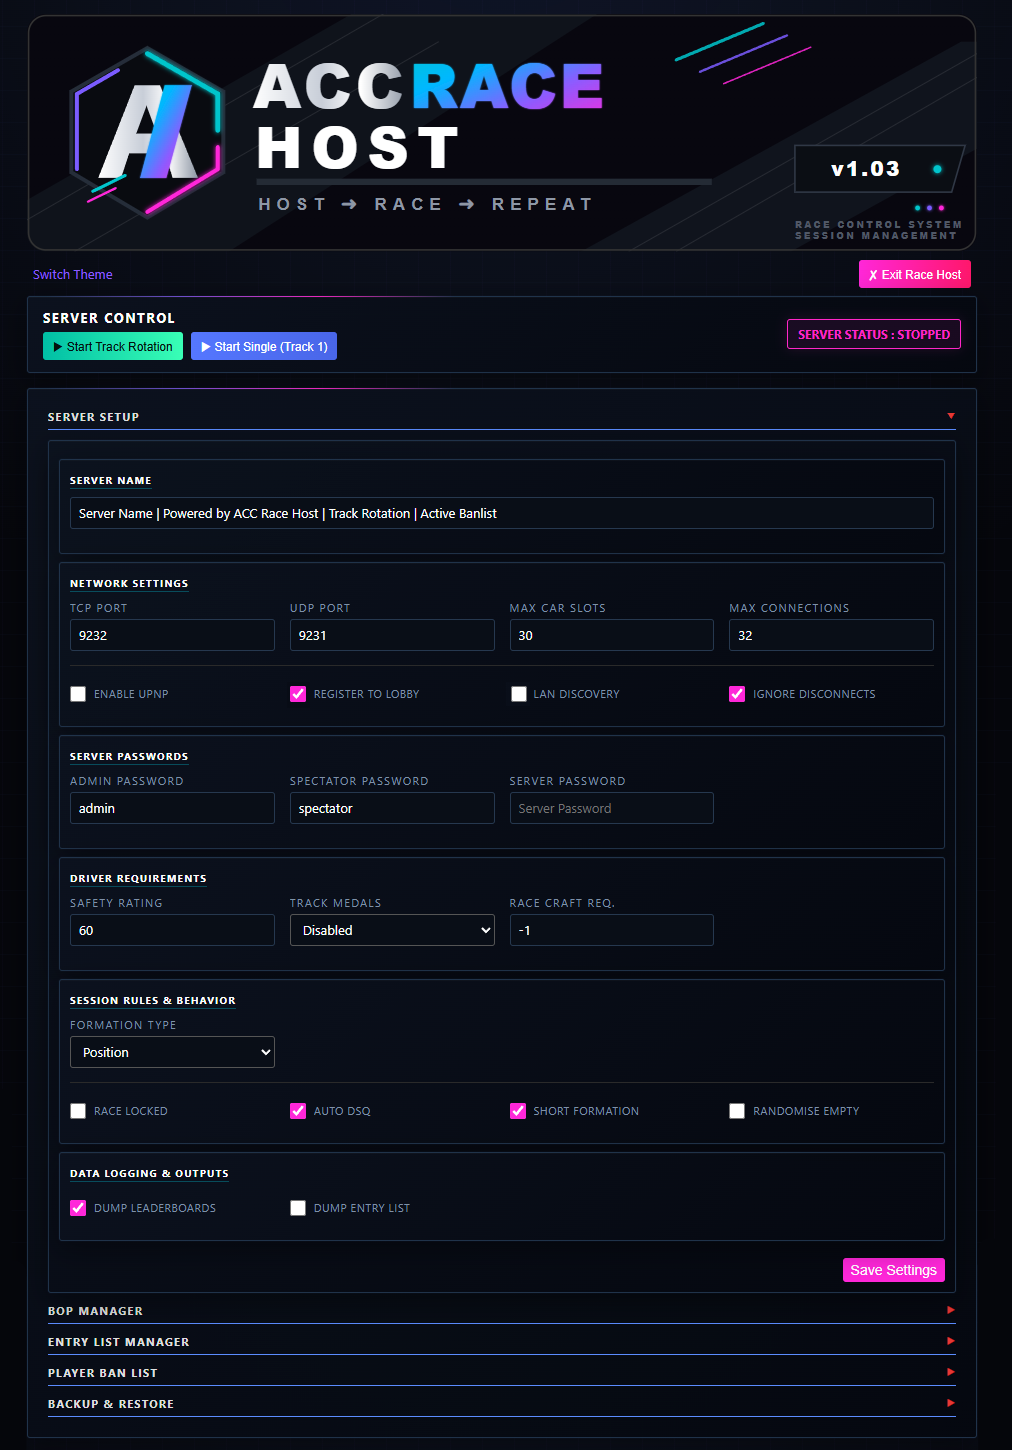Viewport: 1012px width, 1450px height.
Task: Click the Save Settings button
Action: pyautogui.click(x=894, y=1270)
